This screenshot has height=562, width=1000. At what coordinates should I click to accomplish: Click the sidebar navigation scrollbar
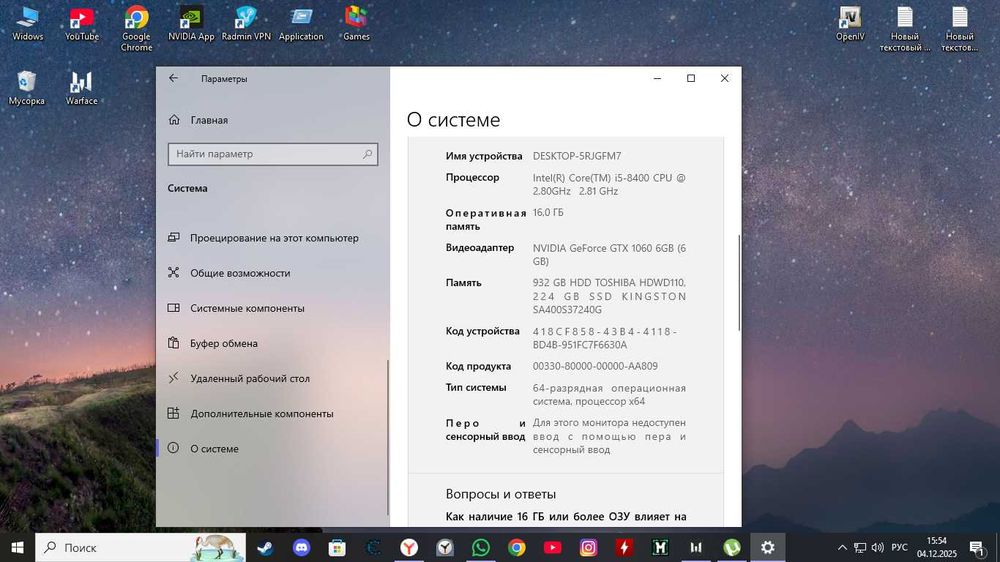point(388,438)
